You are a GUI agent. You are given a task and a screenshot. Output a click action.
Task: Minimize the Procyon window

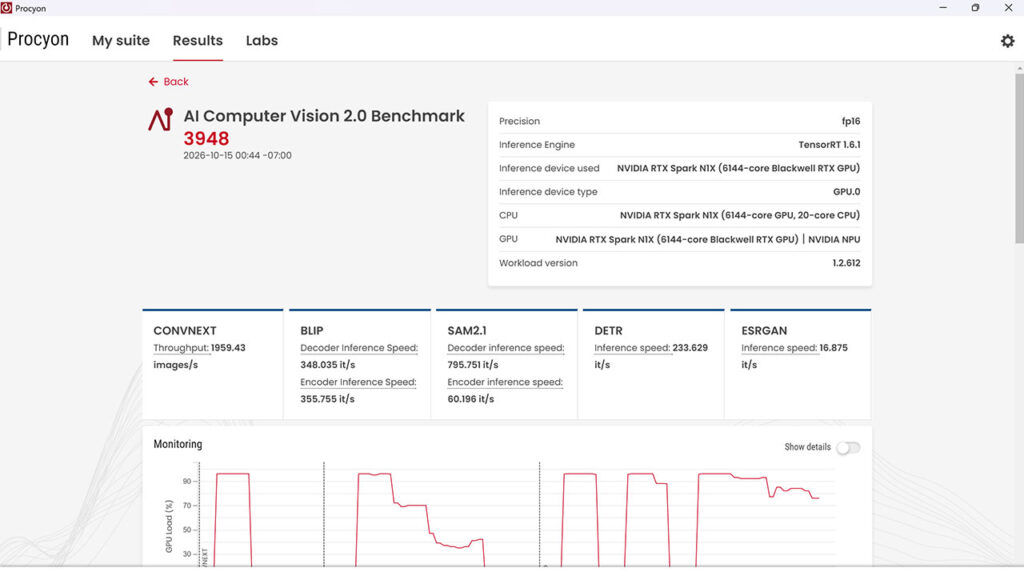click(943, 8)
